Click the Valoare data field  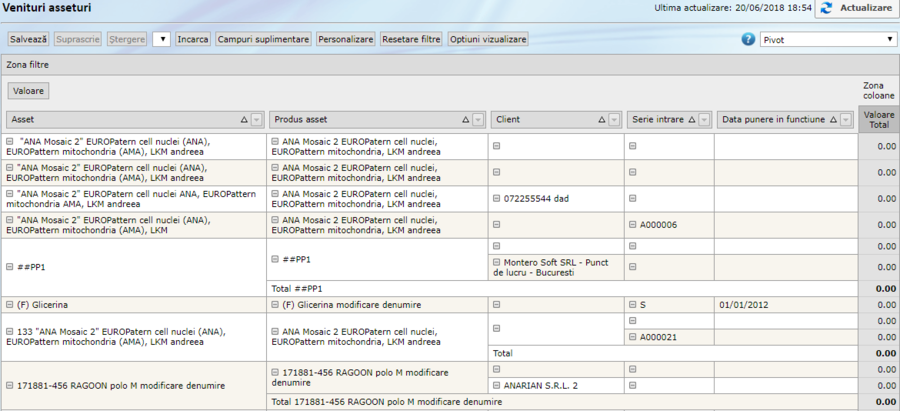[x=28, y=90]
